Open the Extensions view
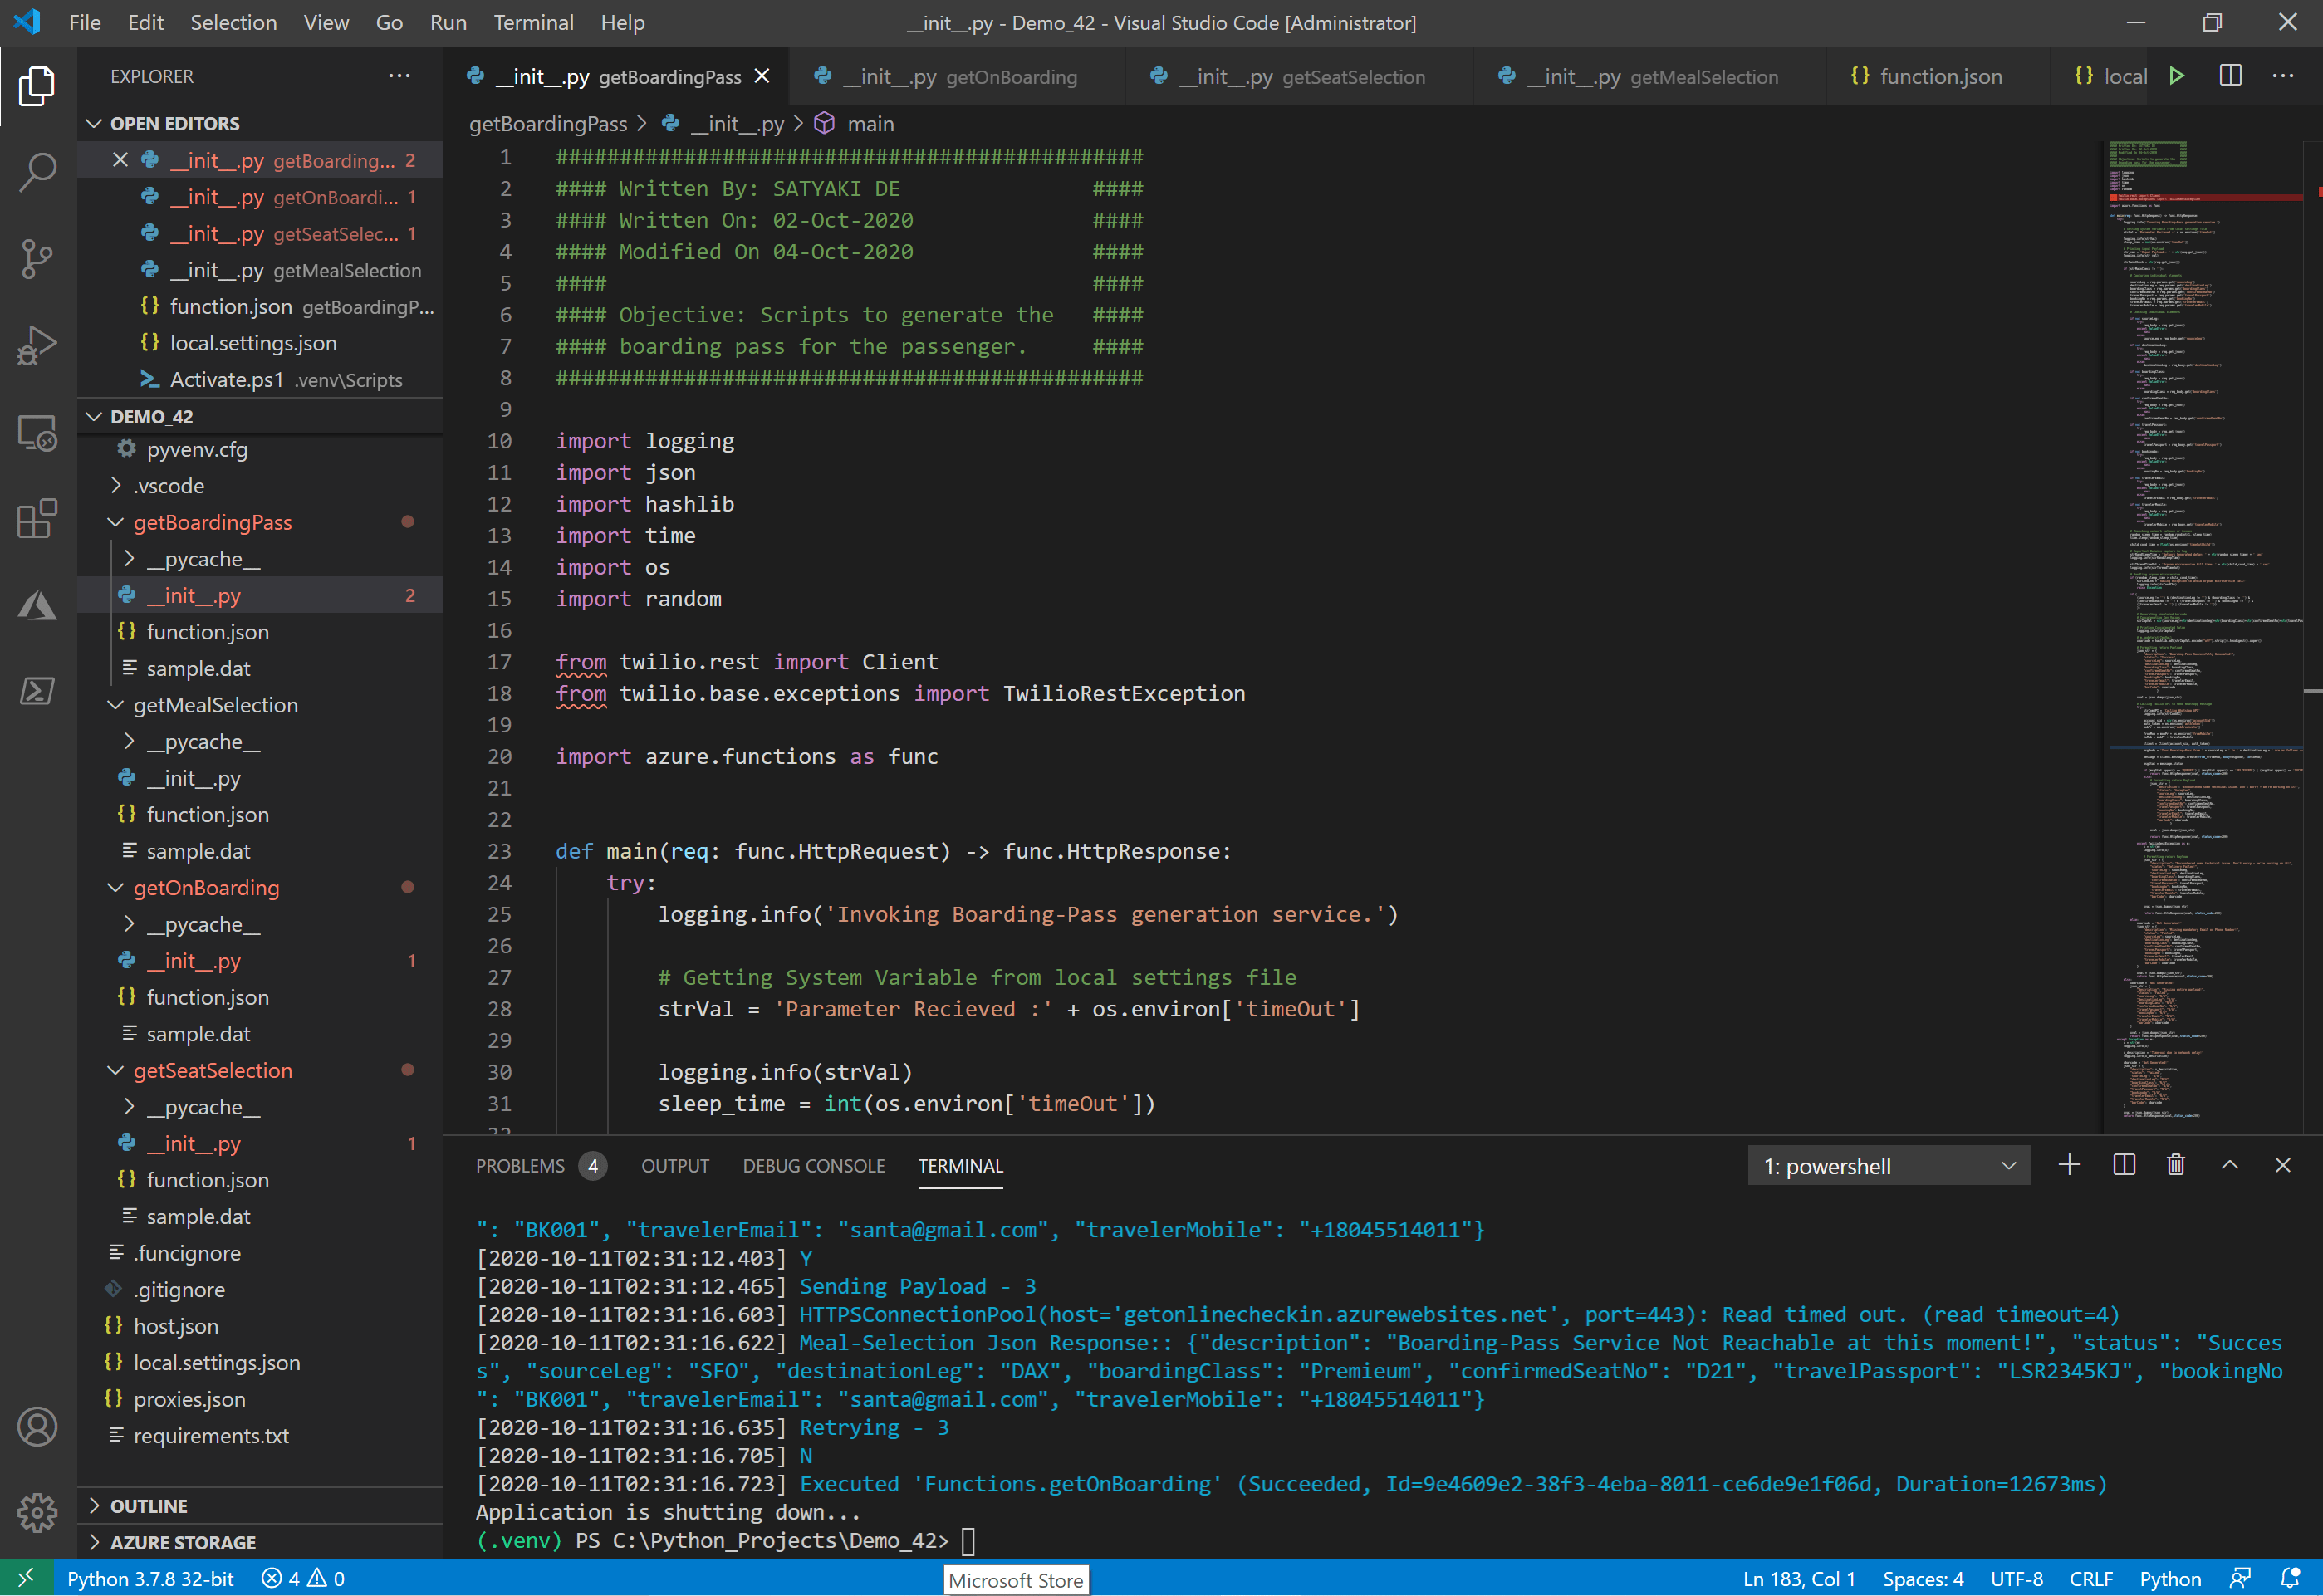The height and width of the screenshot is (1596, 2323). pos(37,519)
